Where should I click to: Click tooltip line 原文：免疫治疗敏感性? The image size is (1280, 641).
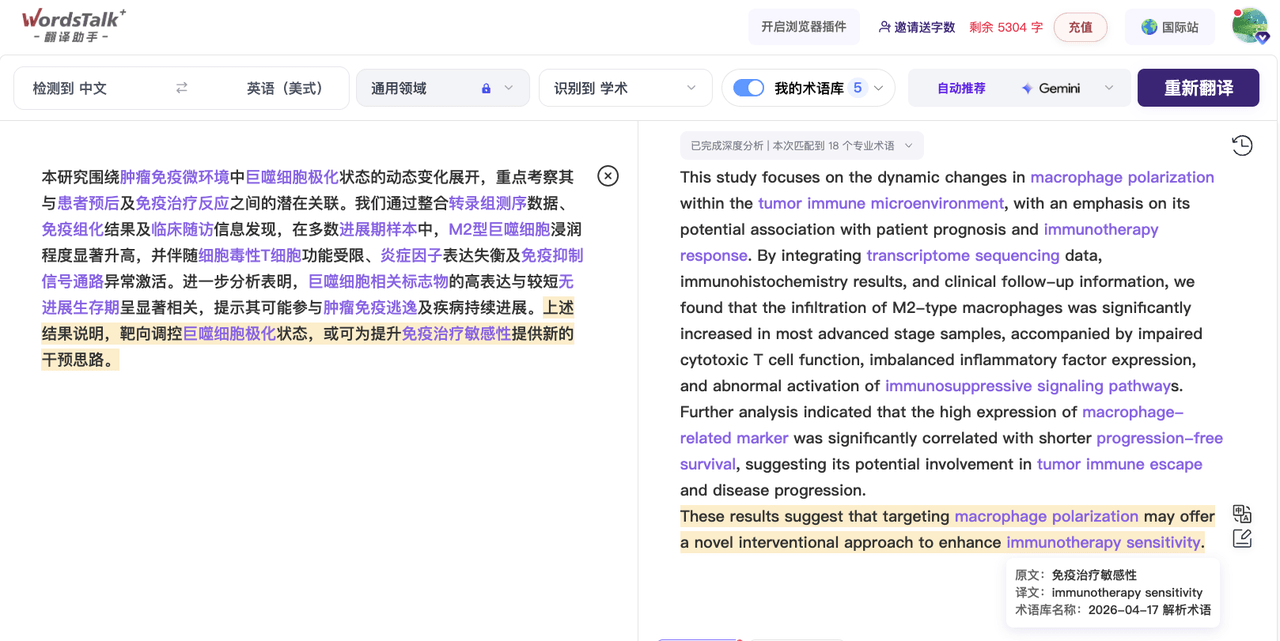pos(1075,575)
